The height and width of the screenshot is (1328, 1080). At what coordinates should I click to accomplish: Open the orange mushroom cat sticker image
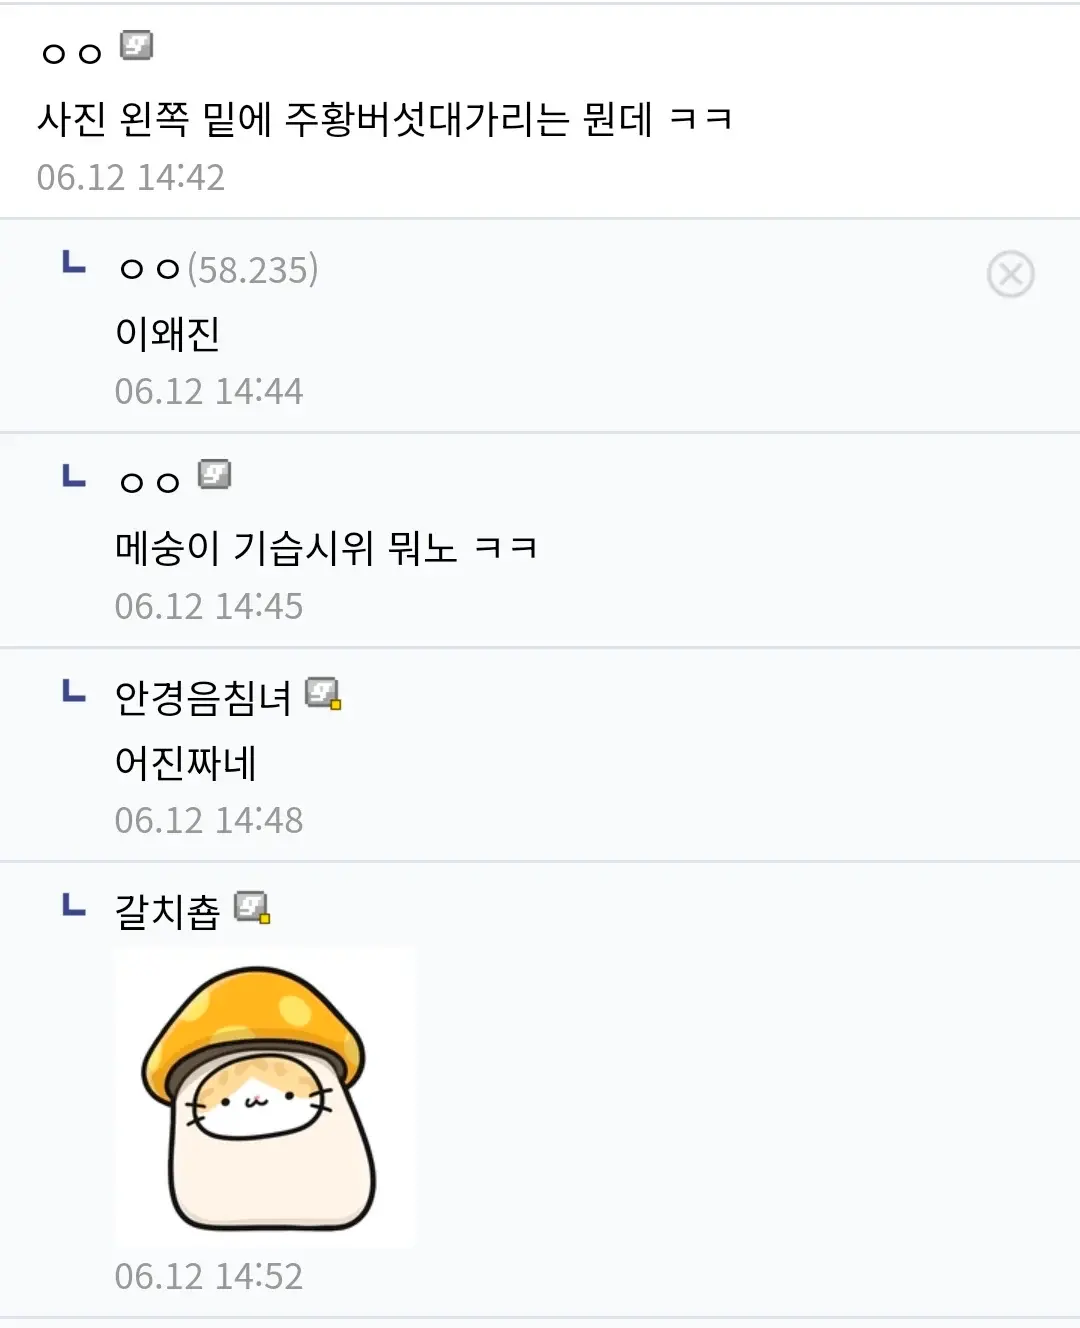pos(265,1097)
